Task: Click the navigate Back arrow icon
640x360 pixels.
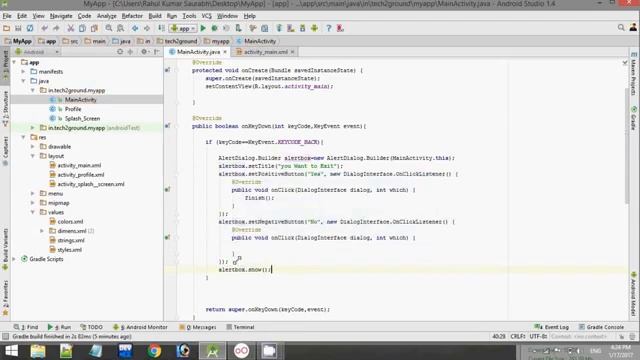Action: (135, 28)
